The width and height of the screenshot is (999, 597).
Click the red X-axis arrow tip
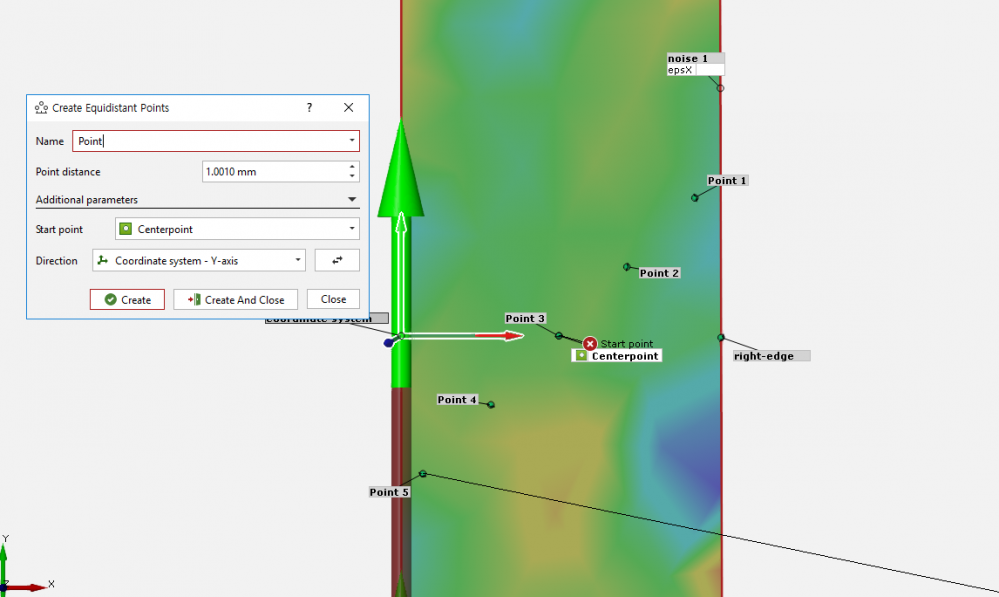pyautogui.click(x=514, y=336)
